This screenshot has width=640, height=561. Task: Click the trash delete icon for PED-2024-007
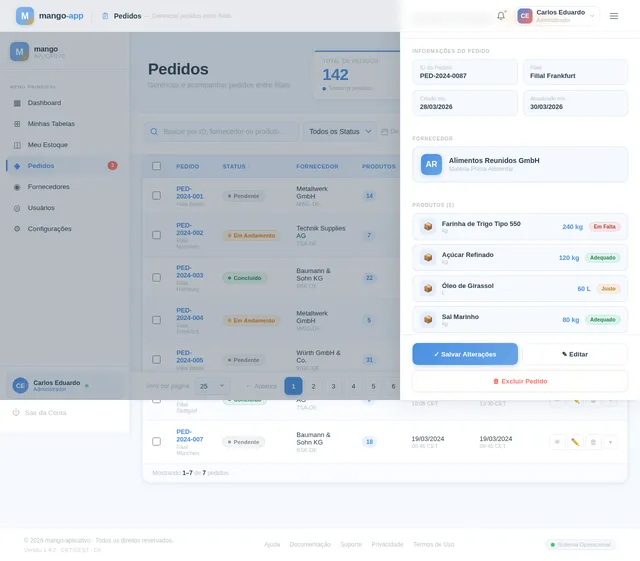tap(593, 441)
